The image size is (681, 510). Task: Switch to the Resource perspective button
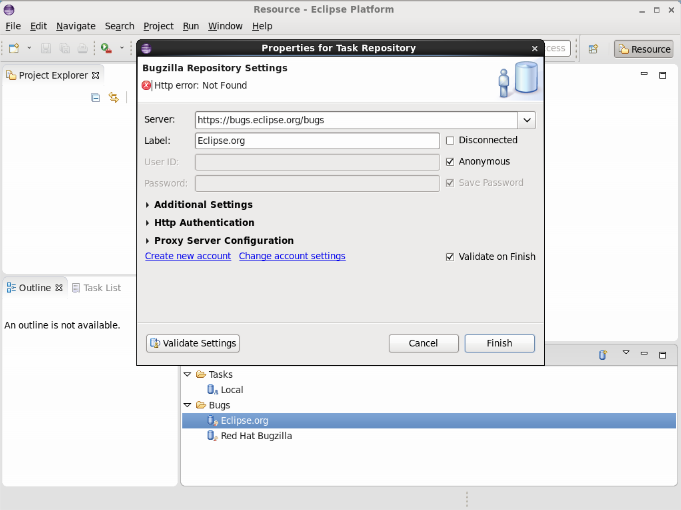[x=644, y=49]
